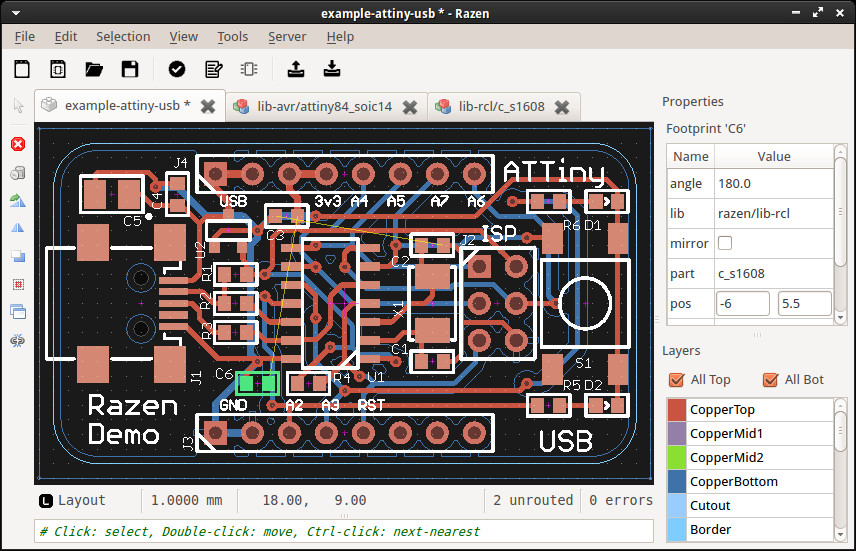This screenshot has height=551, width=856.
Task: Click the gray cylinder-and-cube side tool
Action: coord(18,173)
